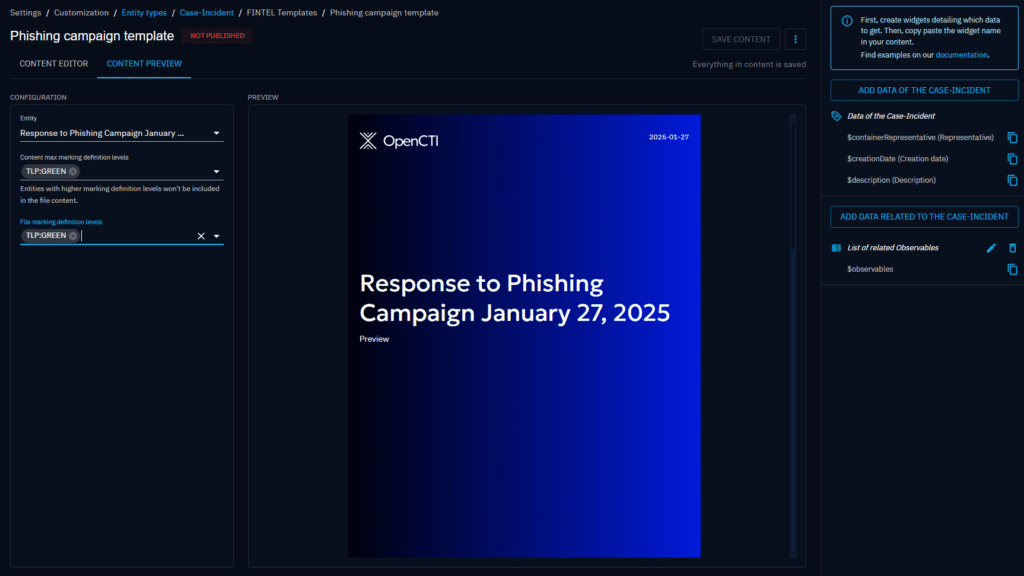
Task: Copy the $description widget name
Action: click(x=1012, y=181)
